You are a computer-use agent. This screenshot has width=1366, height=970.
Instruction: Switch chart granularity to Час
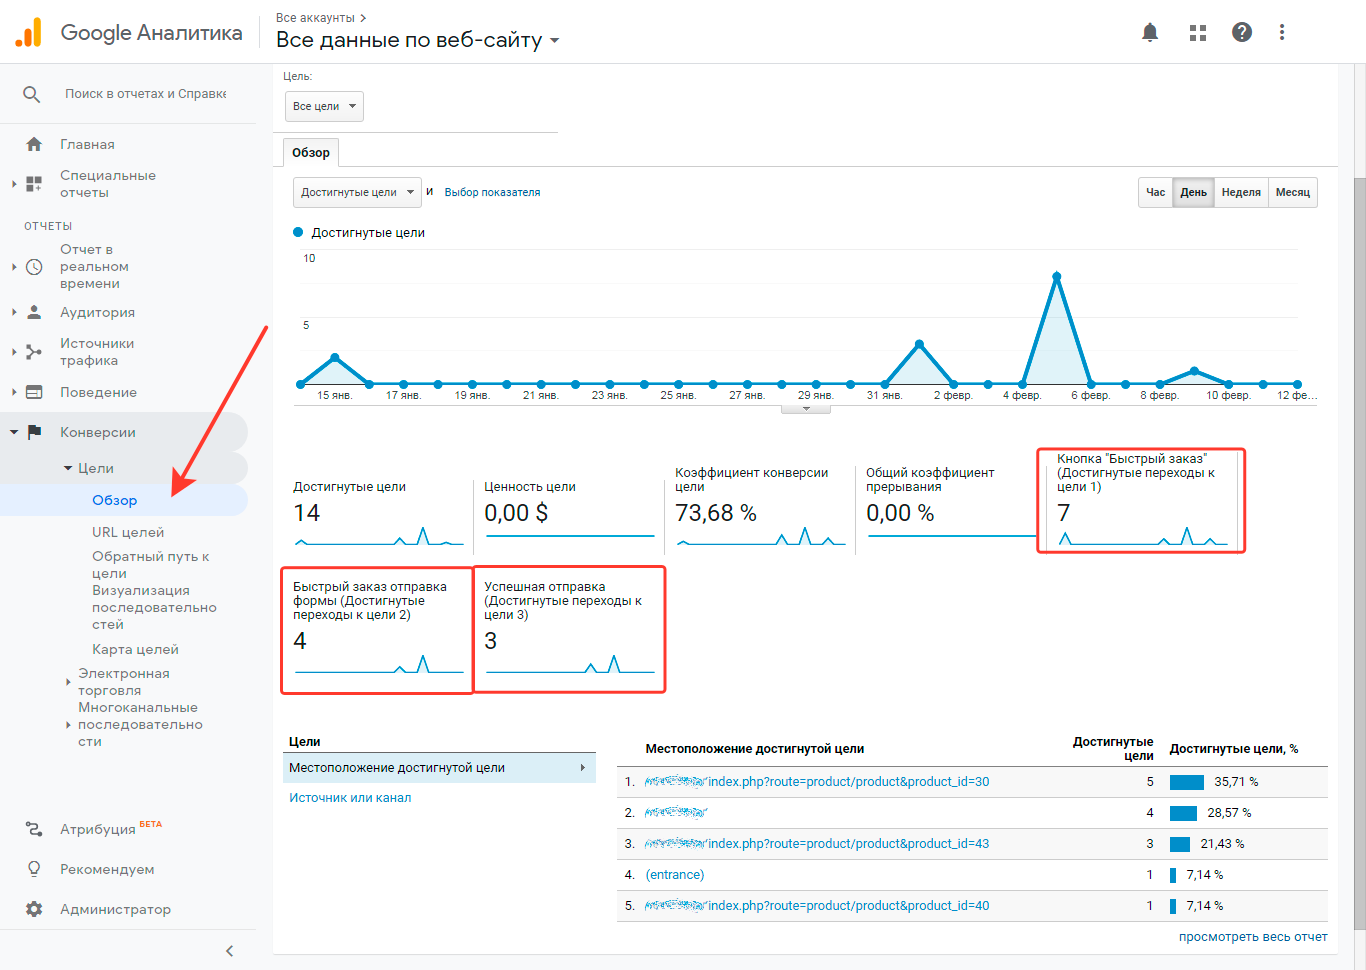[x=1155, y=192]
